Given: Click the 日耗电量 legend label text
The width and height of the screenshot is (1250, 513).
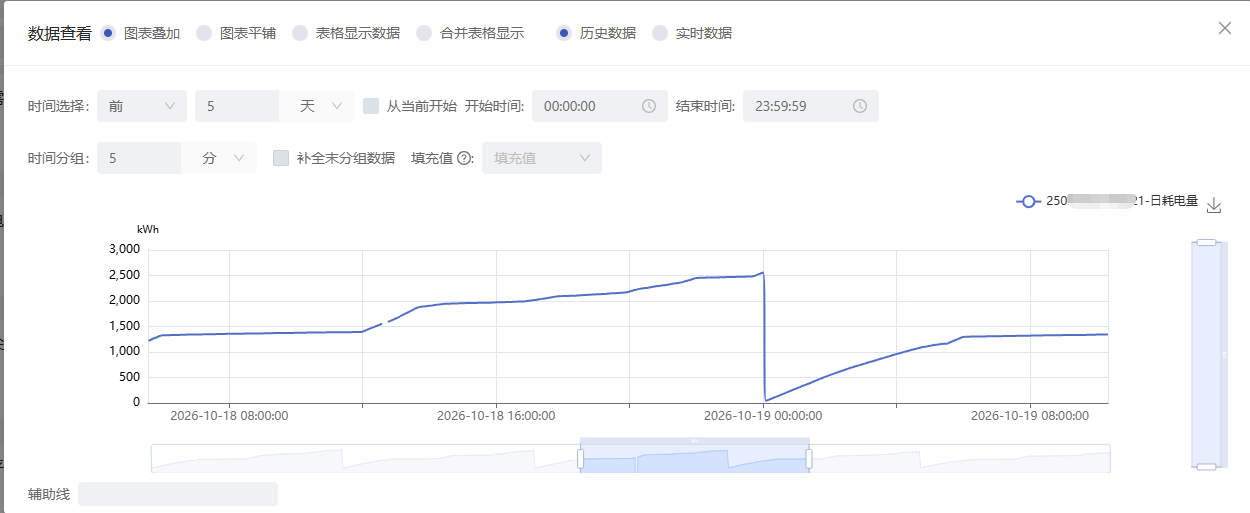Looking at the screenshot, I should pos(1122,201).
